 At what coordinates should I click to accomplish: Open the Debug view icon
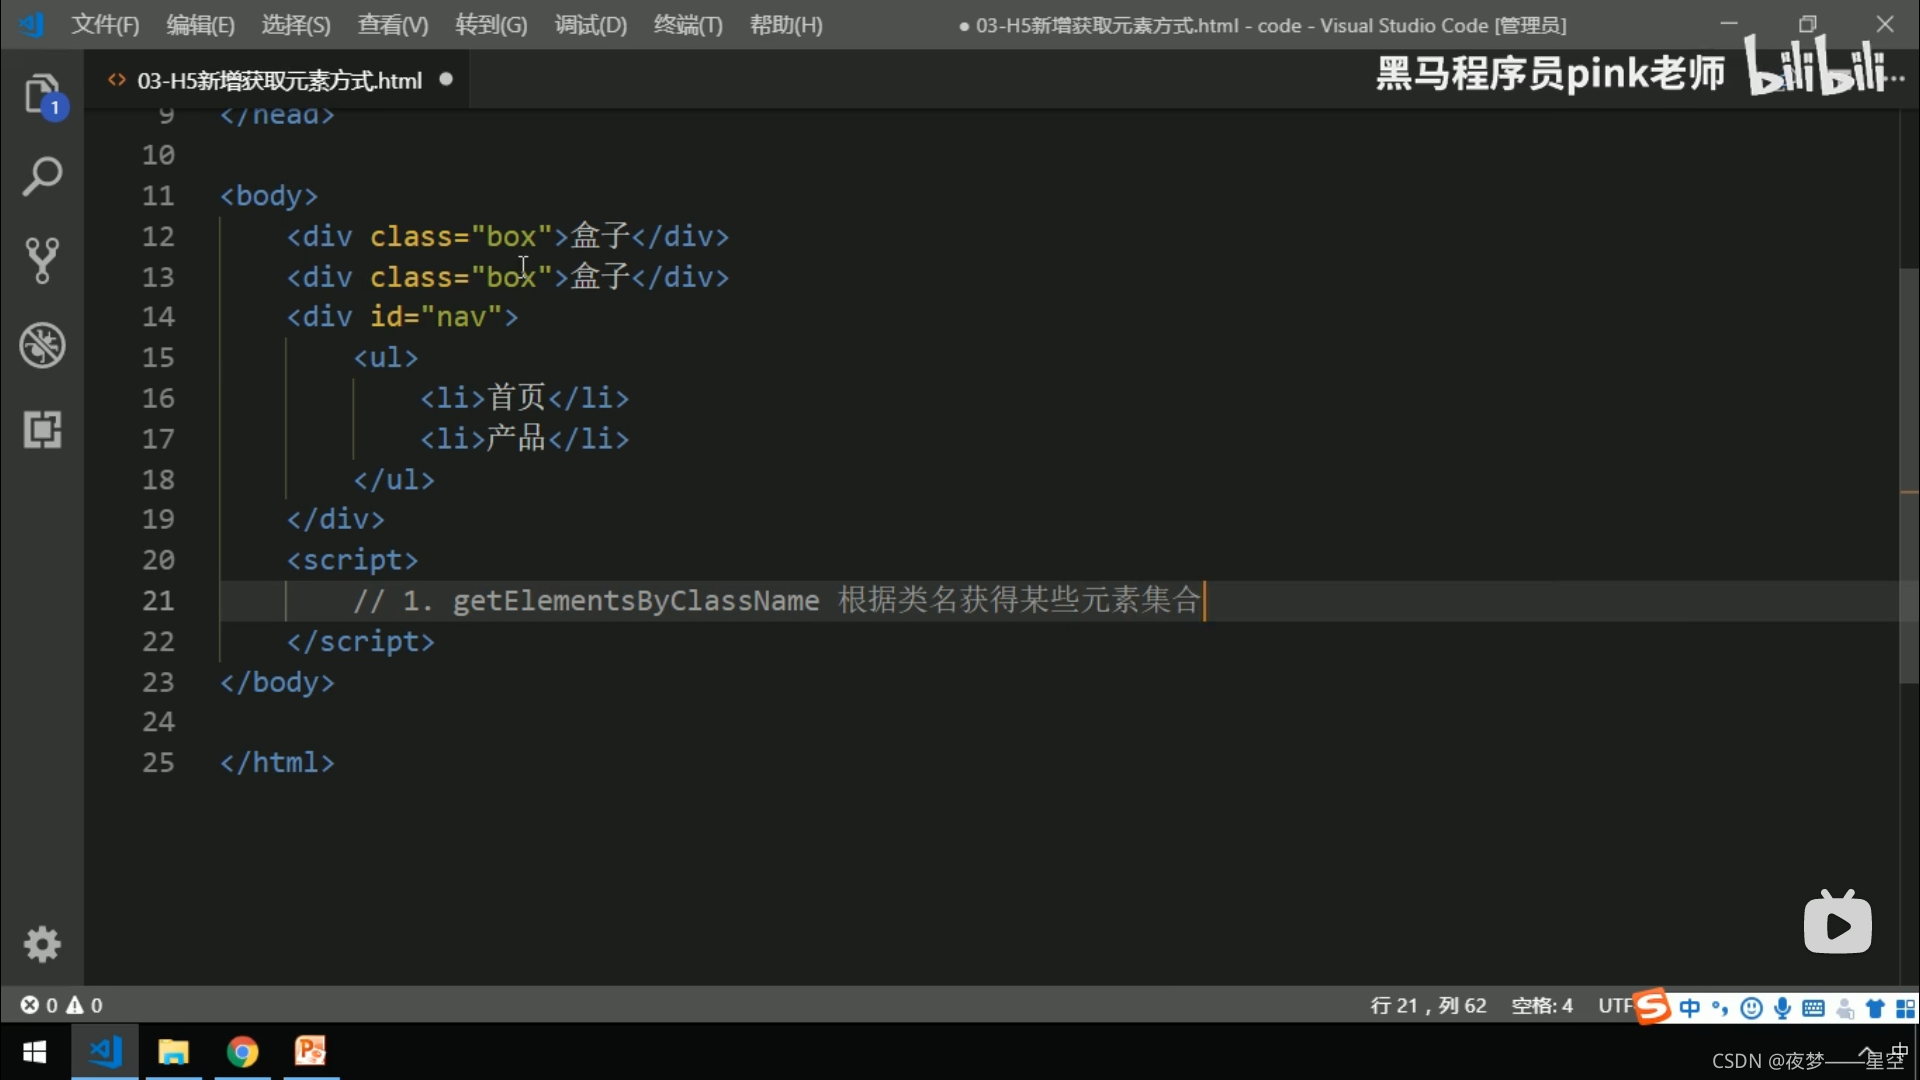click(x=42, y=345)
